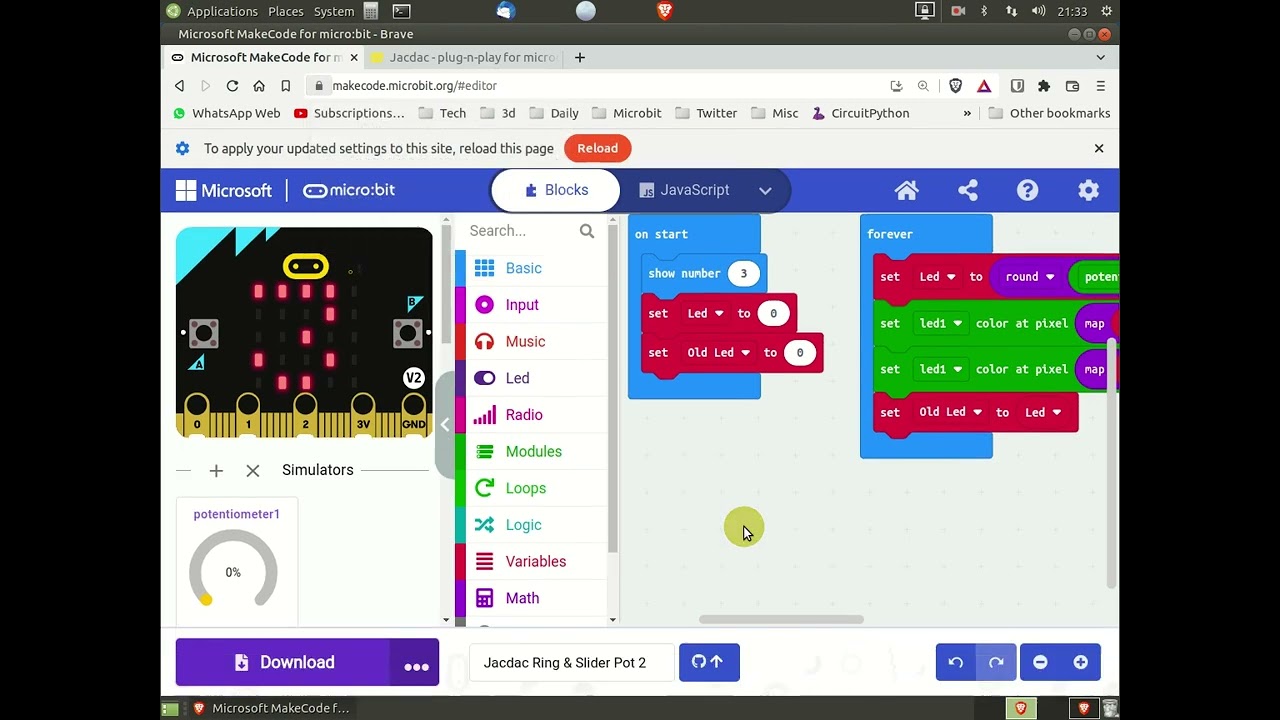Click the micro:bit logo
The width and height of the screenshot is (1280, 720).
coord(349,190)
